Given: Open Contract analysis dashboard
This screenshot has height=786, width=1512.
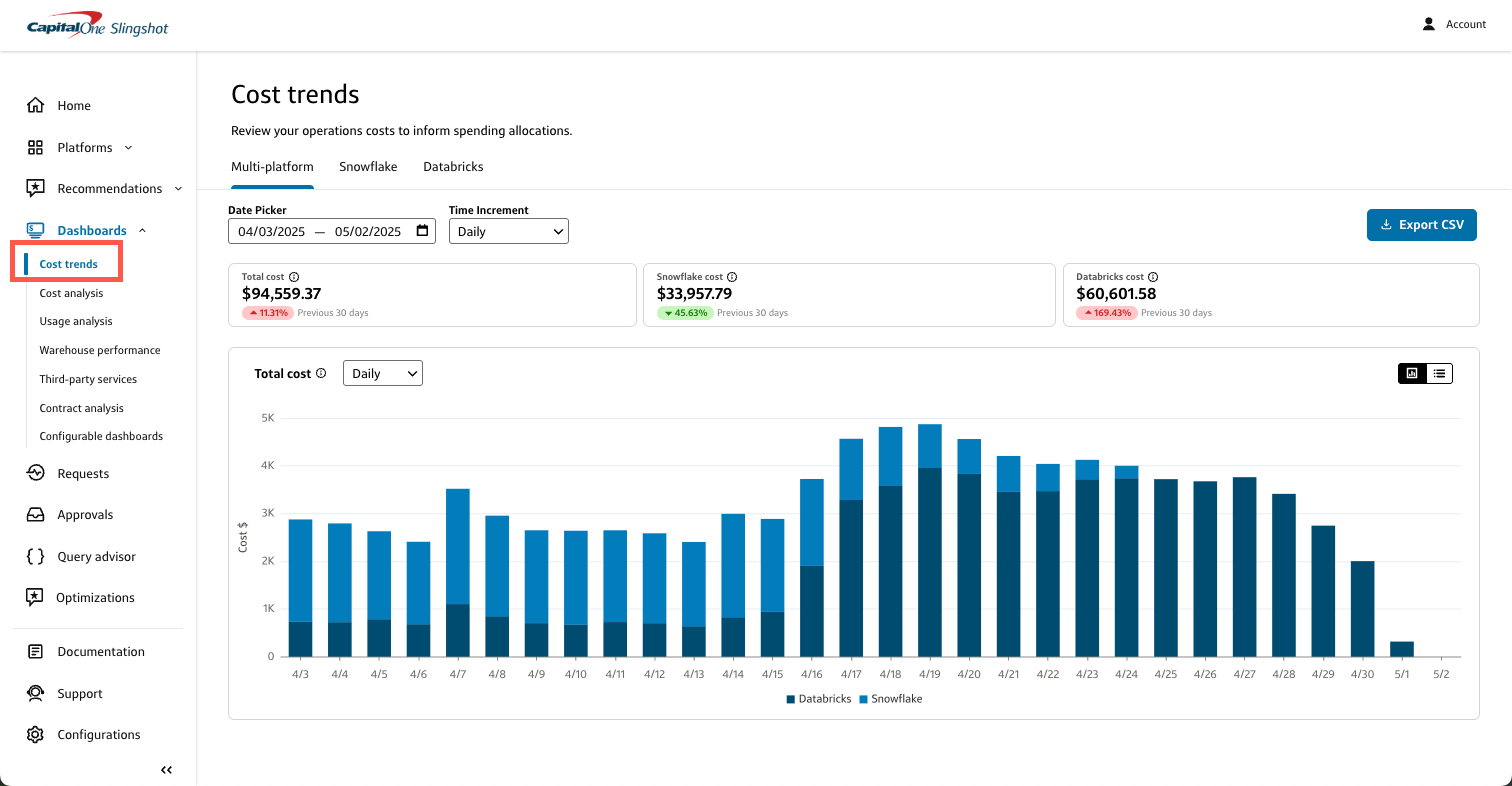Looking at the screenshot, I should tap(82, 408).
